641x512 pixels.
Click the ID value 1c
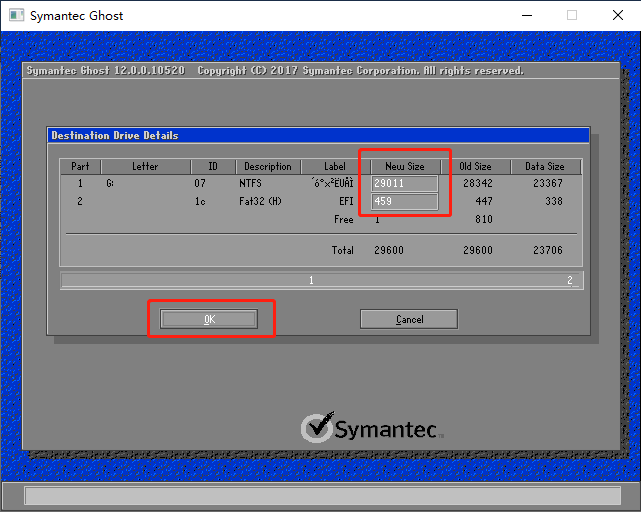click(200, 201)
